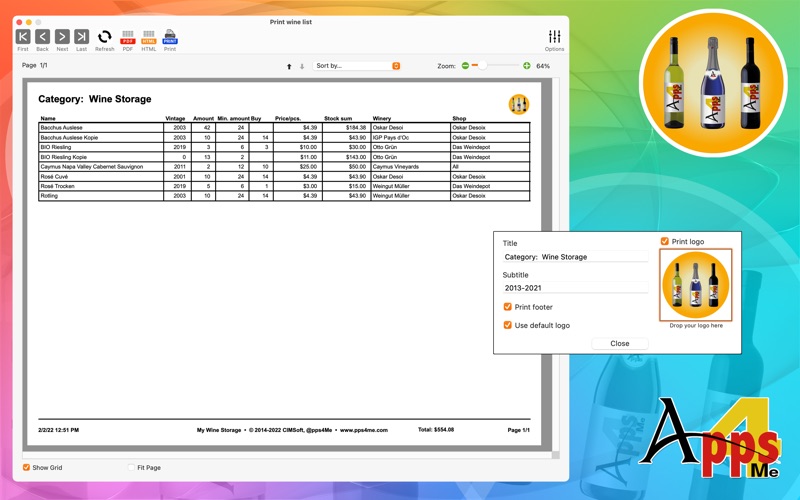
Task: Click the 64% zoom value
Action: pos(543,66)
